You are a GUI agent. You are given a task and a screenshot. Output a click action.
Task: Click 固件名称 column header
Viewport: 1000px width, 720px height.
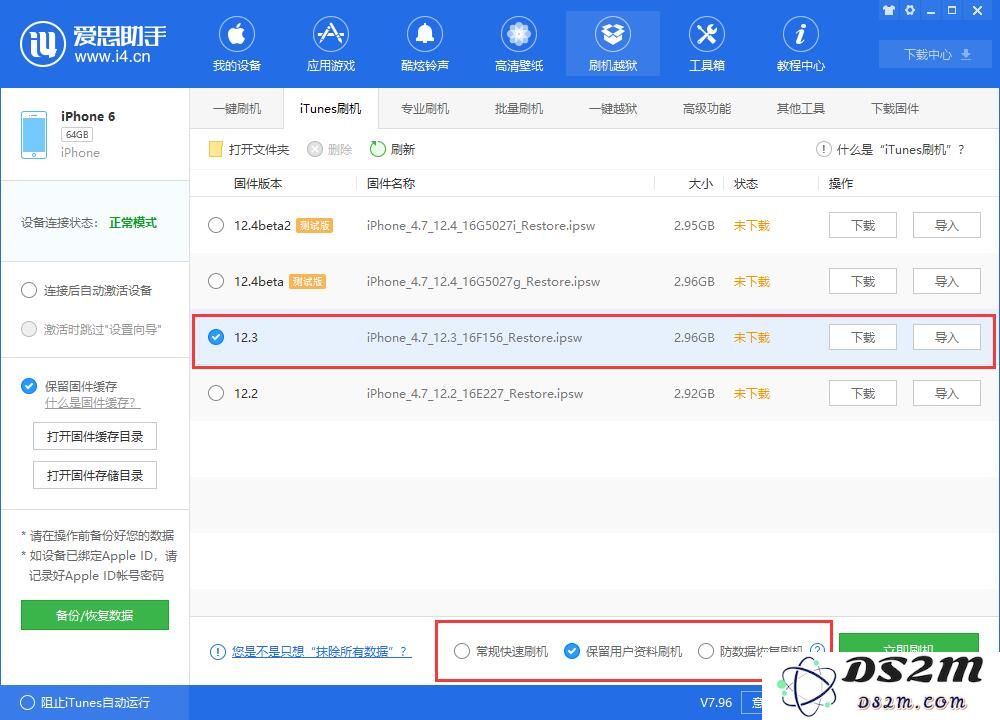[391, 184]
